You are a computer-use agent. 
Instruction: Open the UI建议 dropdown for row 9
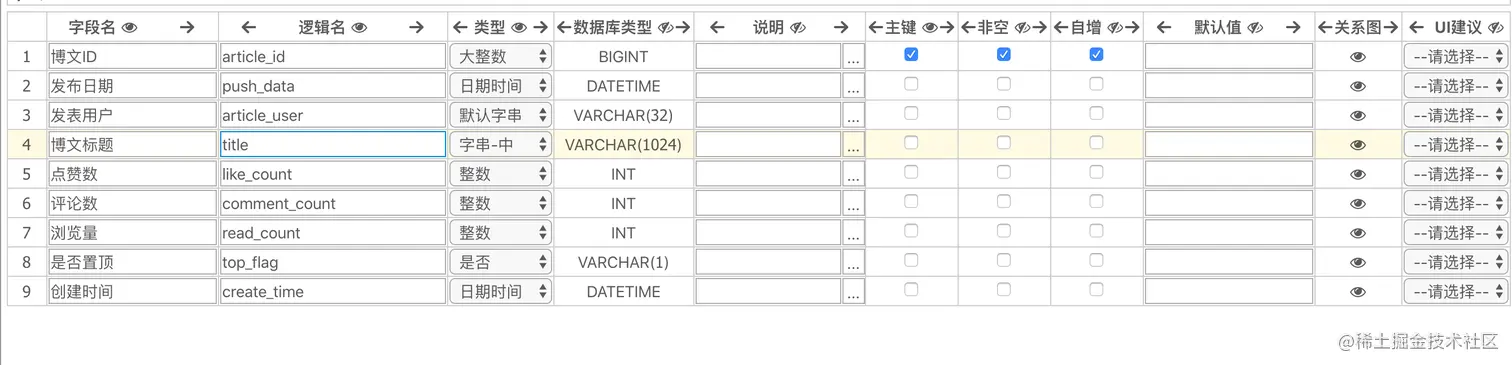[1455, 292]
